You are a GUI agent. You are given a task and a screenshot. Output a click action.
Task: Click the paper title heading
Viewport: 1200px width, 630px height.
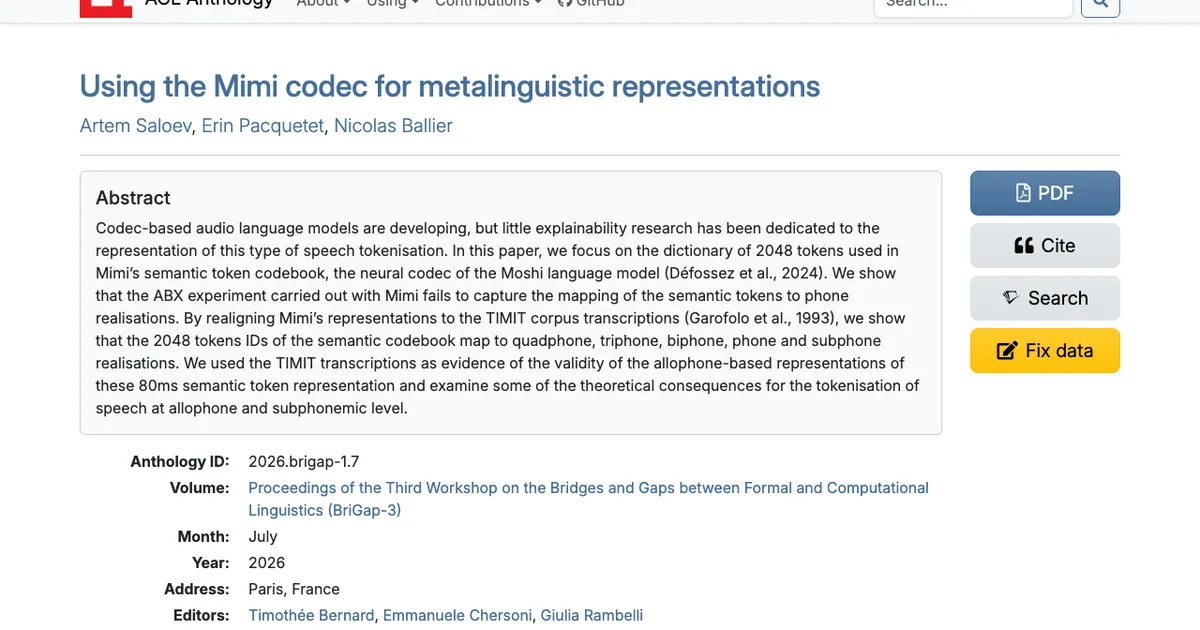(x=450, y=86)
